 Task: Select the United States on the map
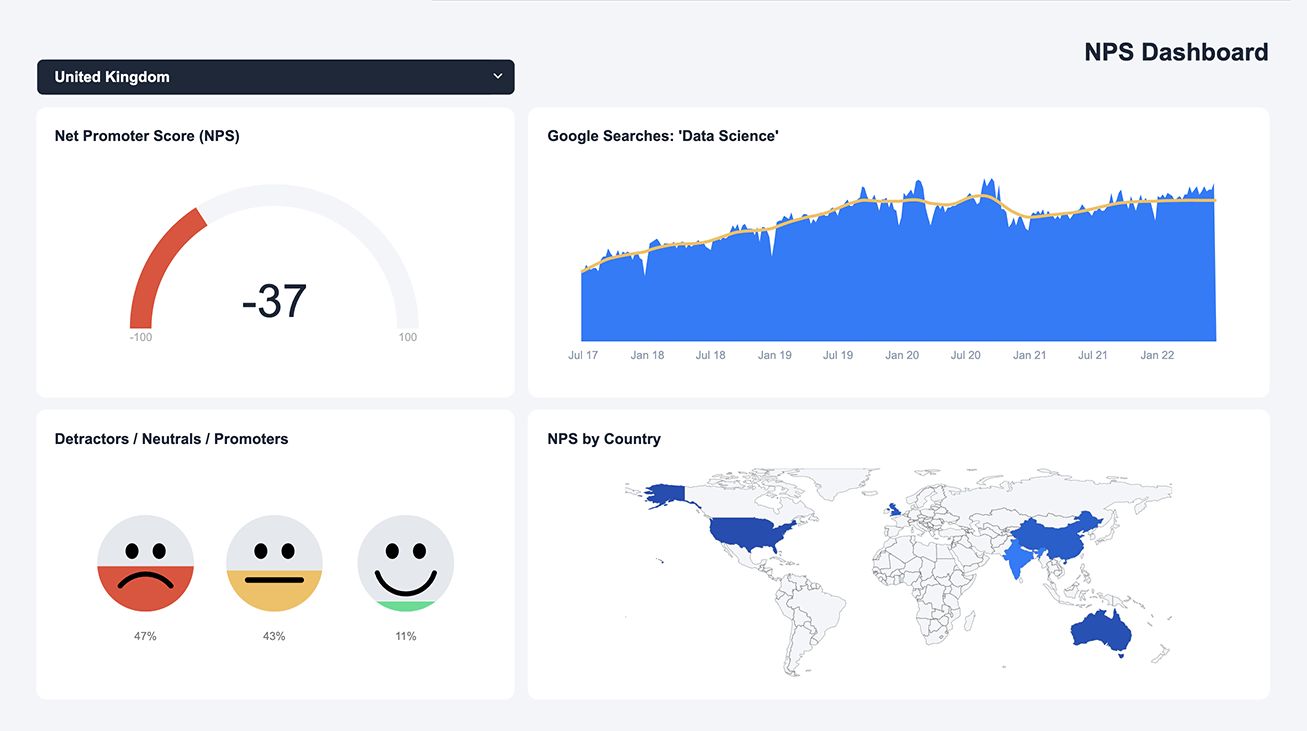click(x=750, y=535)
